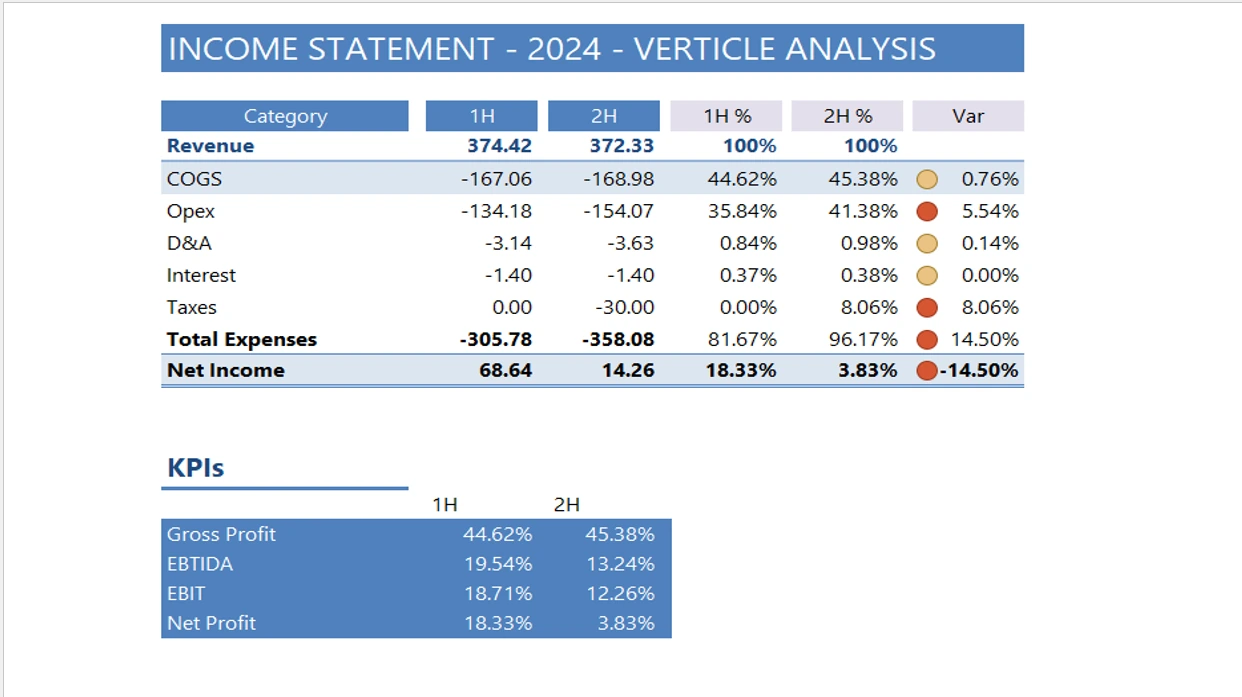Image resolution: width=1242 pixels, height=697 pixels.
Task: Click Opex 1H % value 35.84%
Action: pos(742,212)
